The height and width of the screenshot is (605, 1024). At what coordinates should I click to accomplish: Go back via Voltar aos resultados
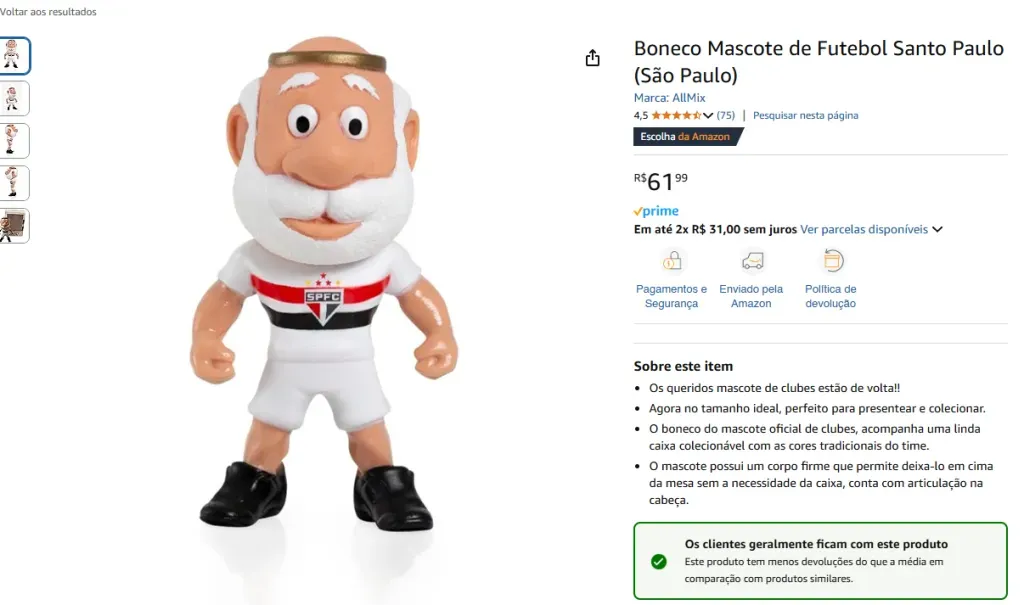[48, 12]
